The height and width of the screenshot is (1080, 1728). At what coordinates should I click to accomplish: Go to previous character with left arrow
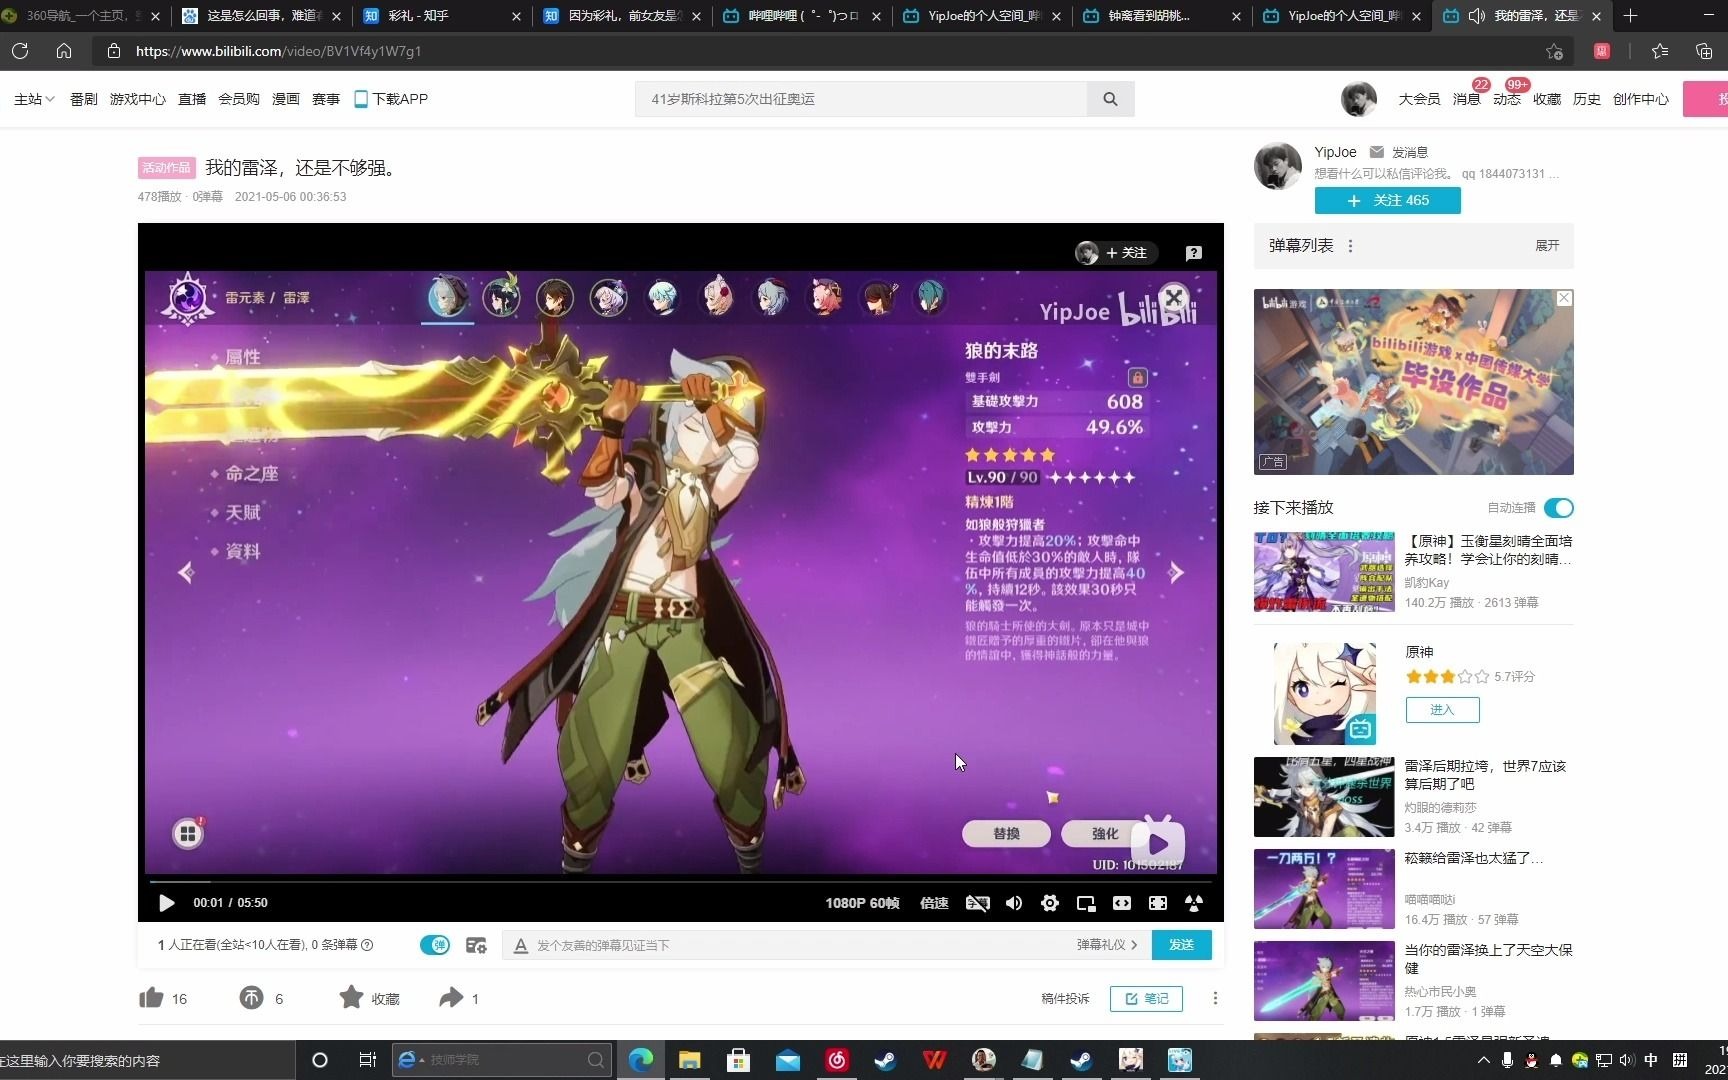point(185,573)
